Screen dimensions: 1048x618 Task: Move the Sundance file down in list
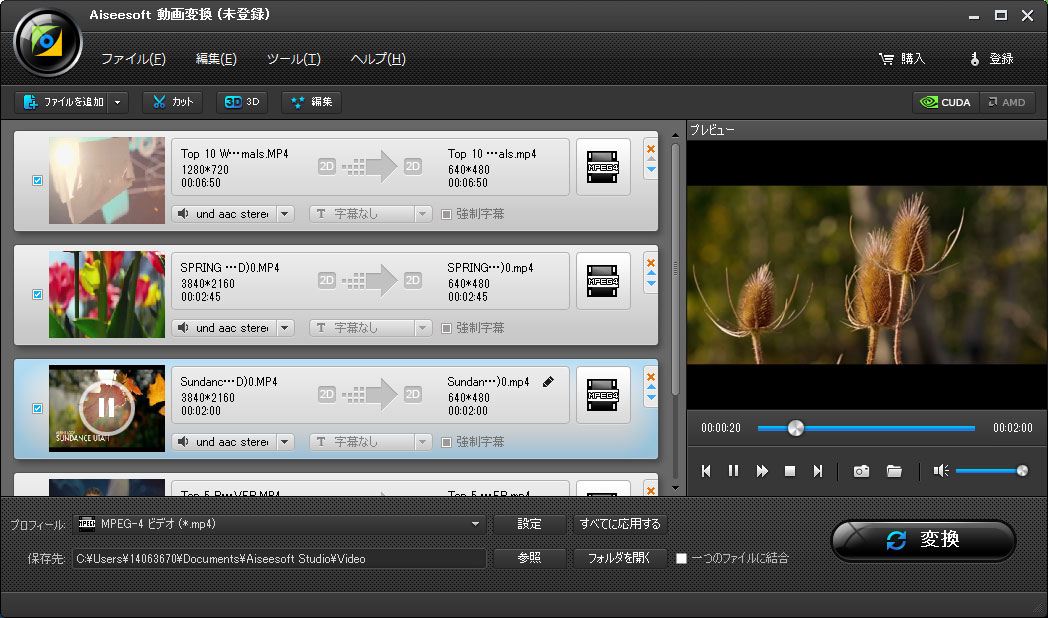coord(651,398)
